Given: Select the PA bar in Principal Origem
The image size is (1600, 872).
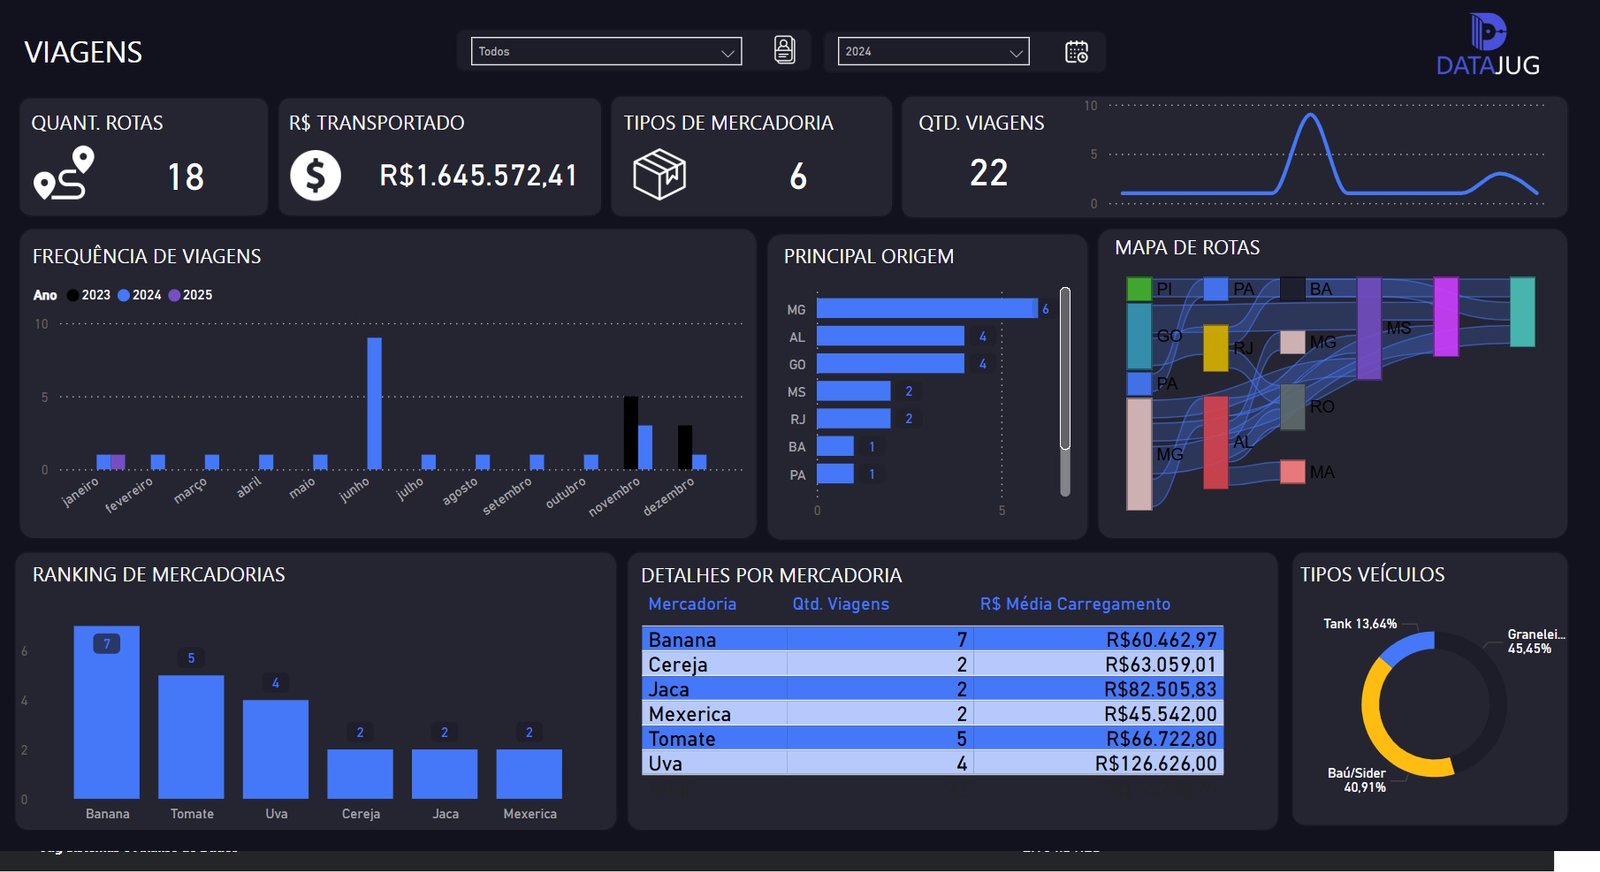Looking at the screenshot, I should (835, 474).
